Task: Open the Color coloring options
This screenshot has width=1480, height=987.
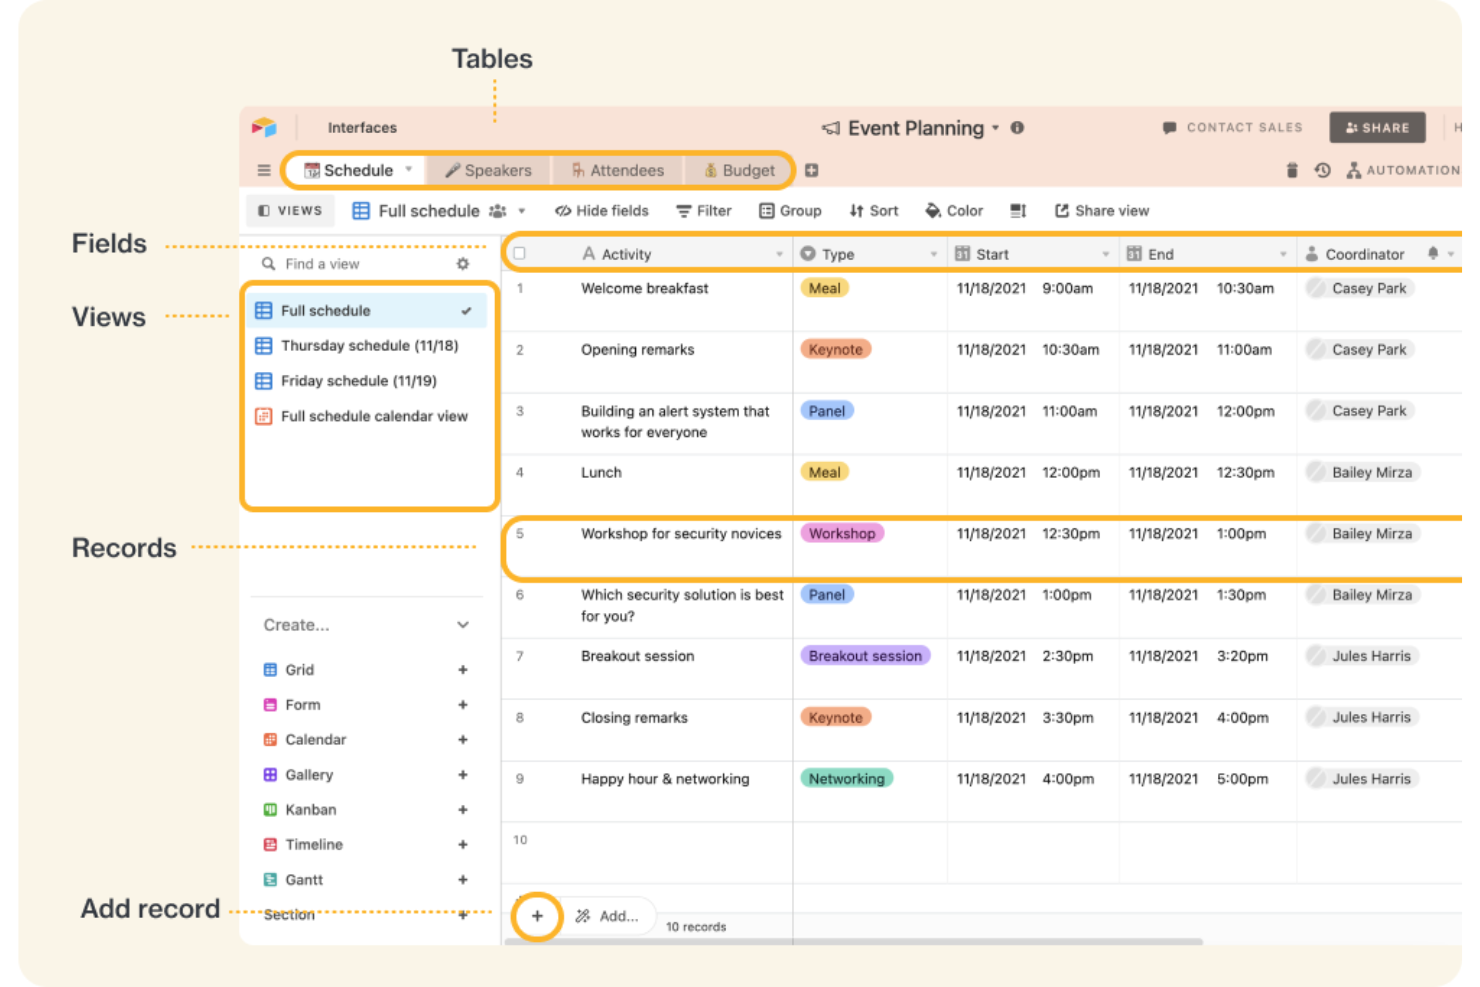Action: 953,210
